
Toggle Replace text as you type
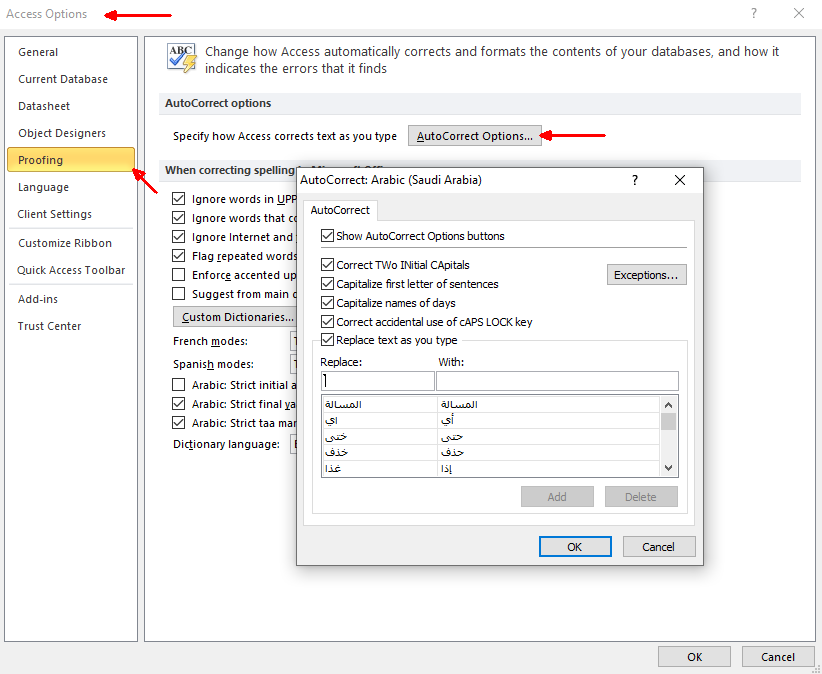[x=327, y=340]
